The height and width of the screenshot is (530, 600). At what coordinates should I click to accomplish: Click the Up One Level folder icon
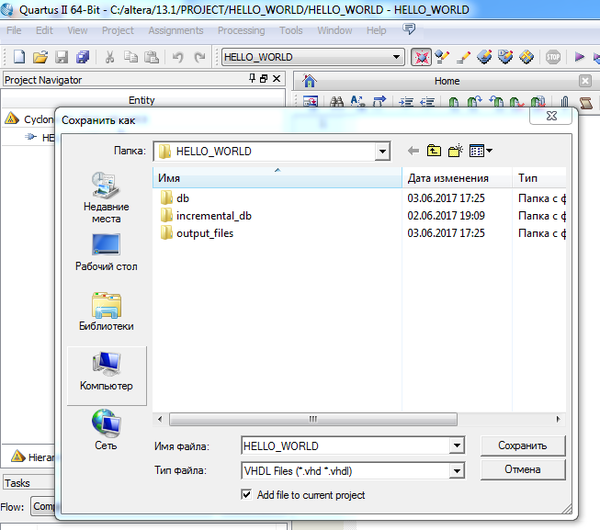pos(434,151)
